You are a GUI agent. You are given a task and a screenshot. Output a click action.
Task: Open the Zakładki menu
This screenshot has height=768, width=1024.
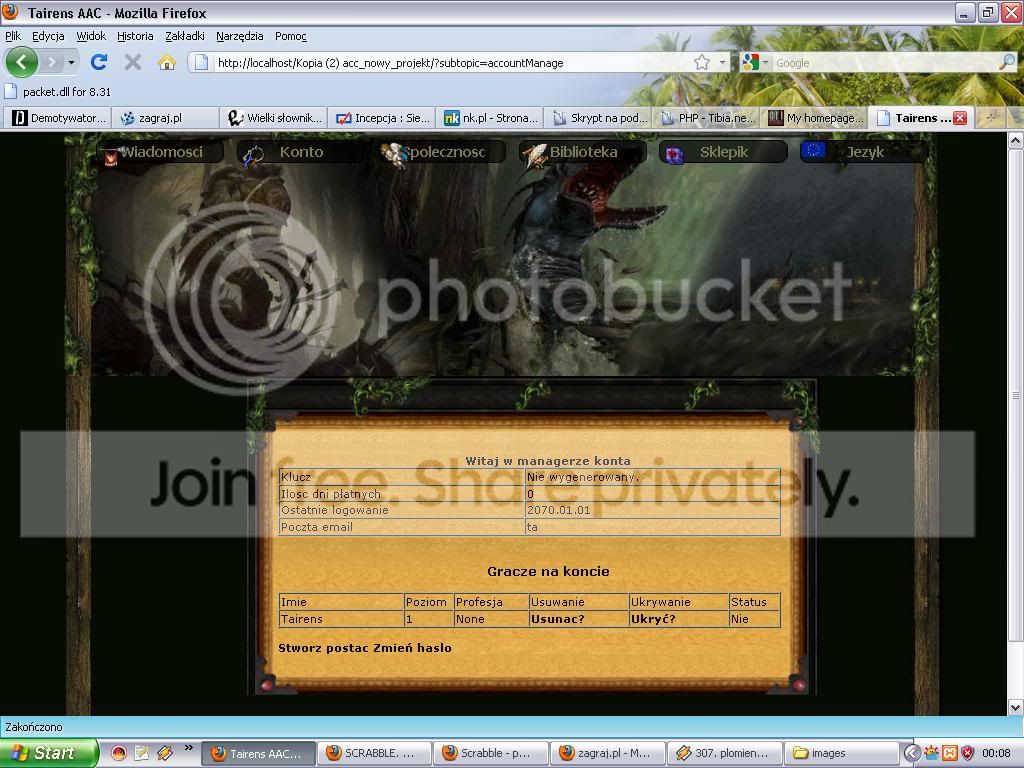[x=185, y=36]
